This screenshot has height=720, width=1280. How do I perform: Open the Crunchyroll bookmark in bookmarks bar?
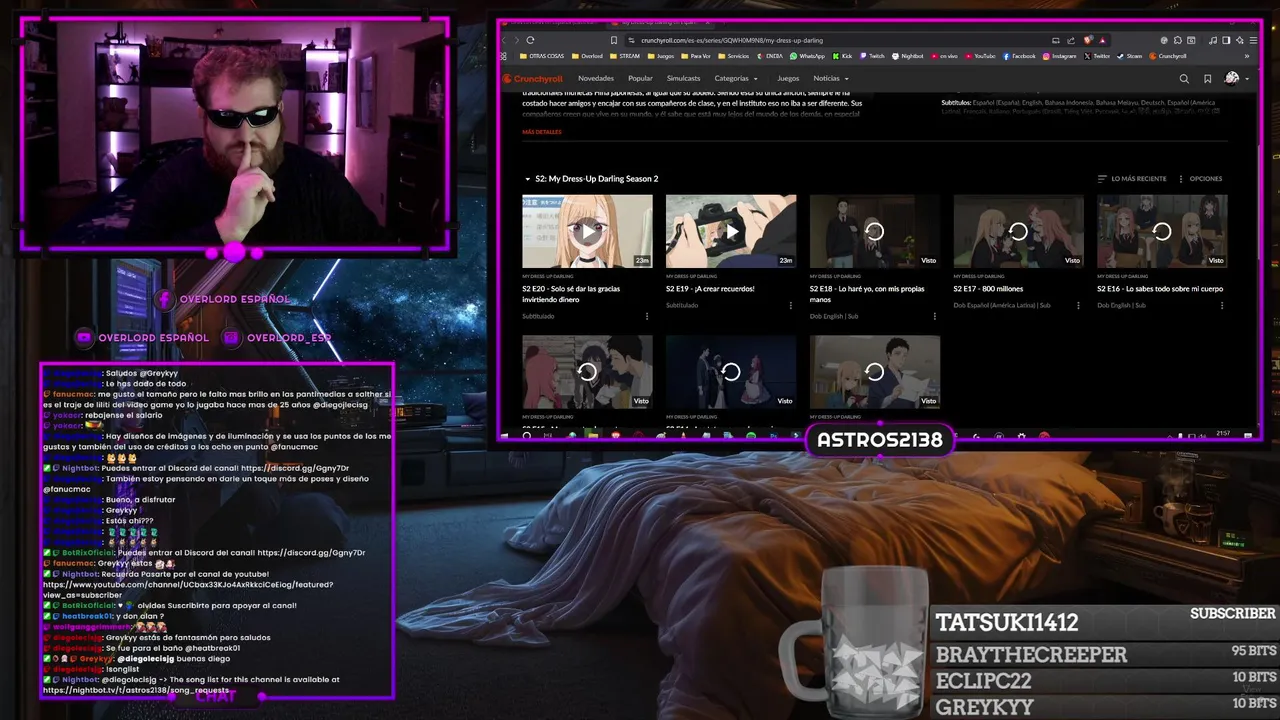(1167, 56)
